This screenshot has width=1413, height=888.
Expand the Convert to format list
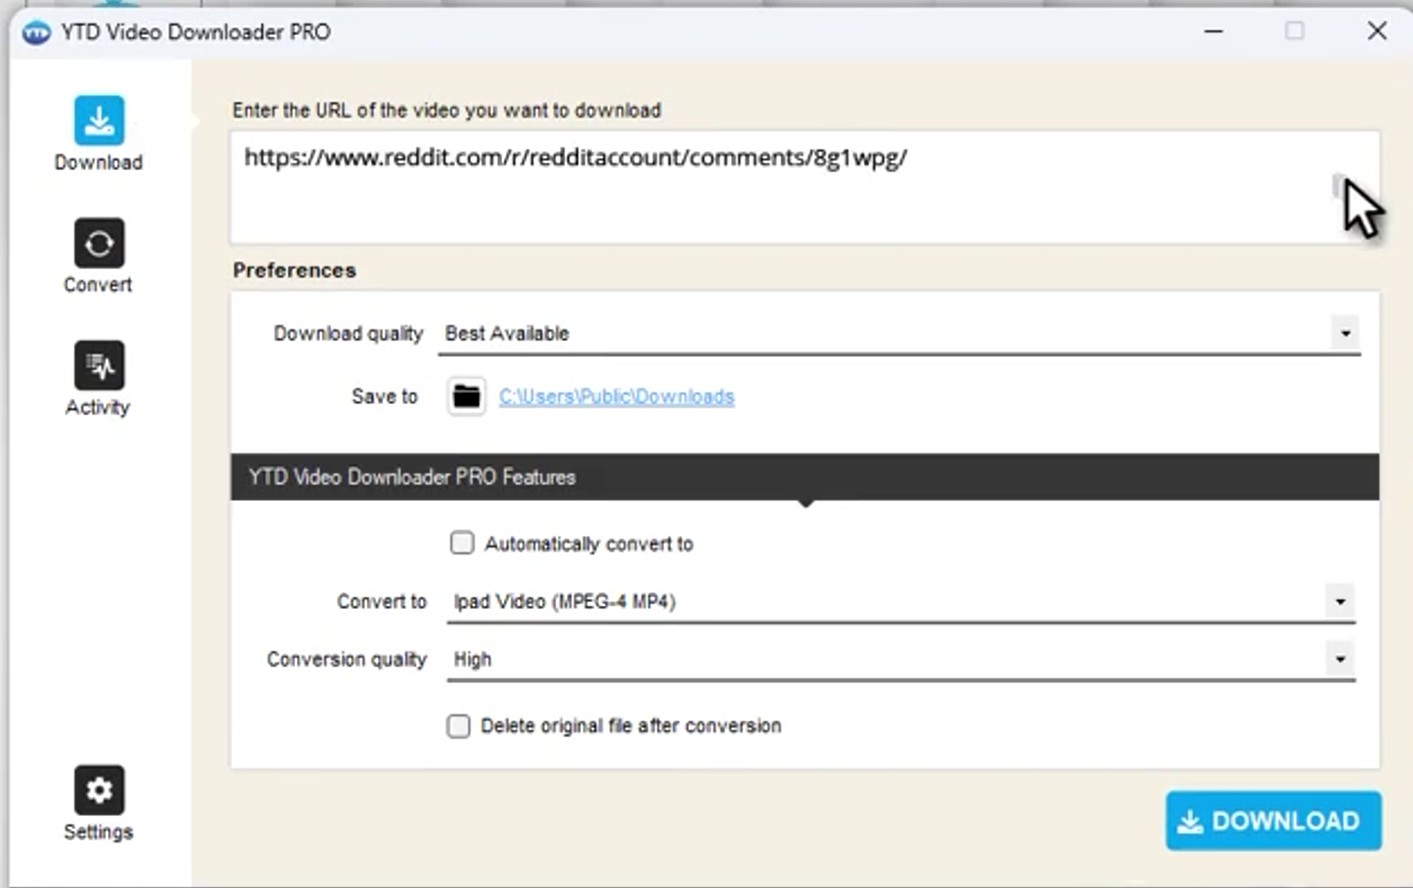(1341, 601)
